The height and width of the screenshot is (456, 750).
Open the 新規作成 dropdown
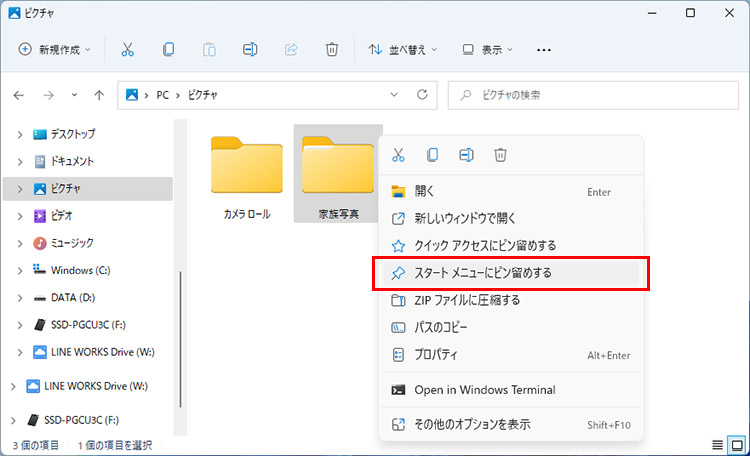click(55, 49)
